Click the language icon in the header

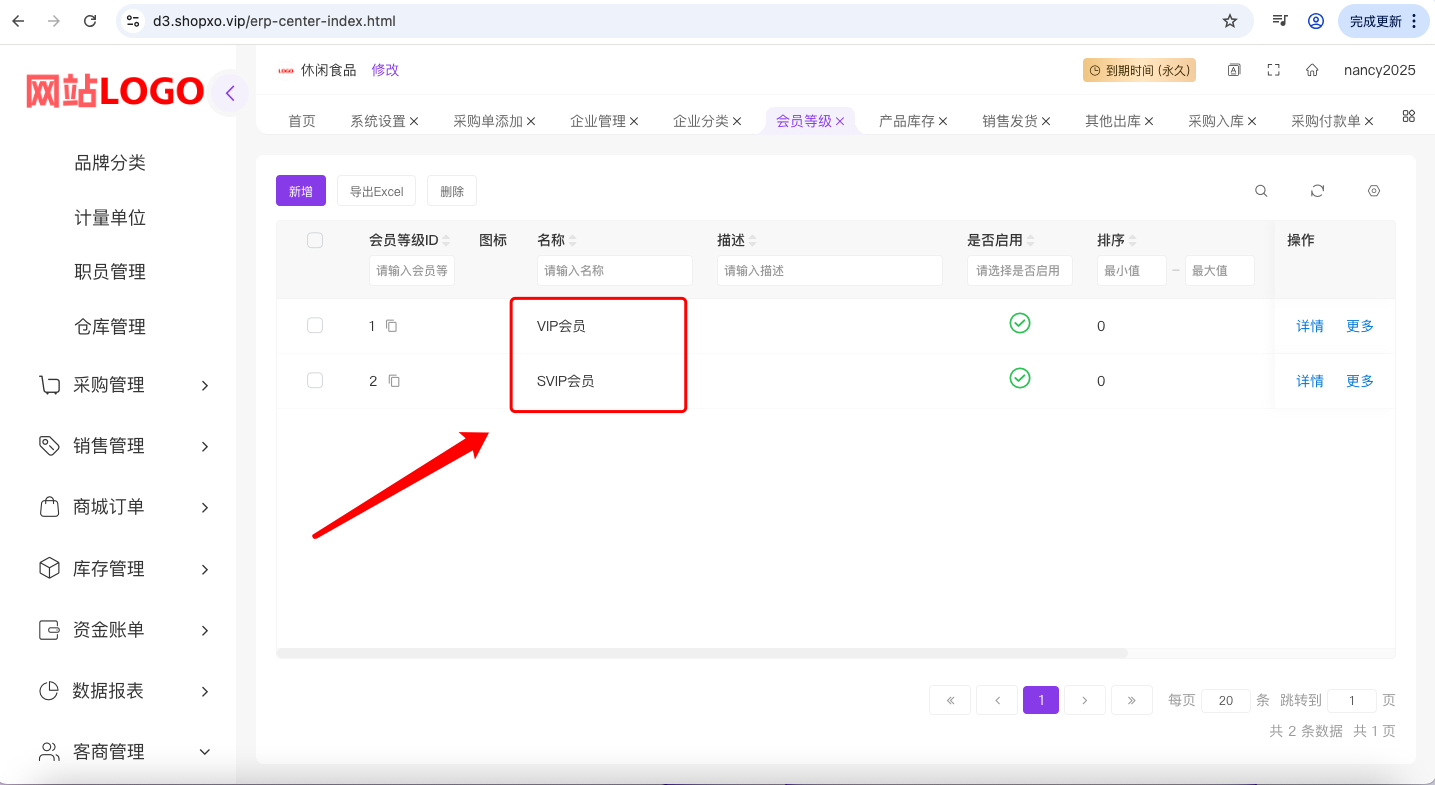tap(1235, 70)
